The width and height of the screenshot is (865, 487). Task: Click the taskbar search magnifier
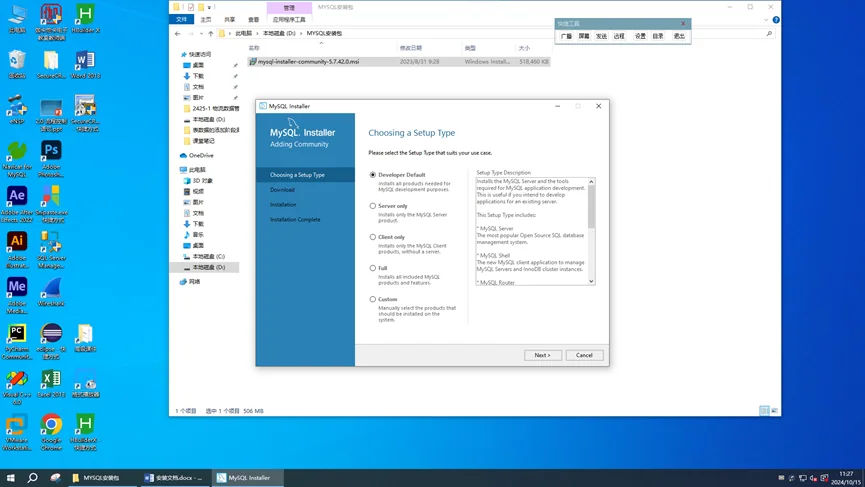click(33, 478)
